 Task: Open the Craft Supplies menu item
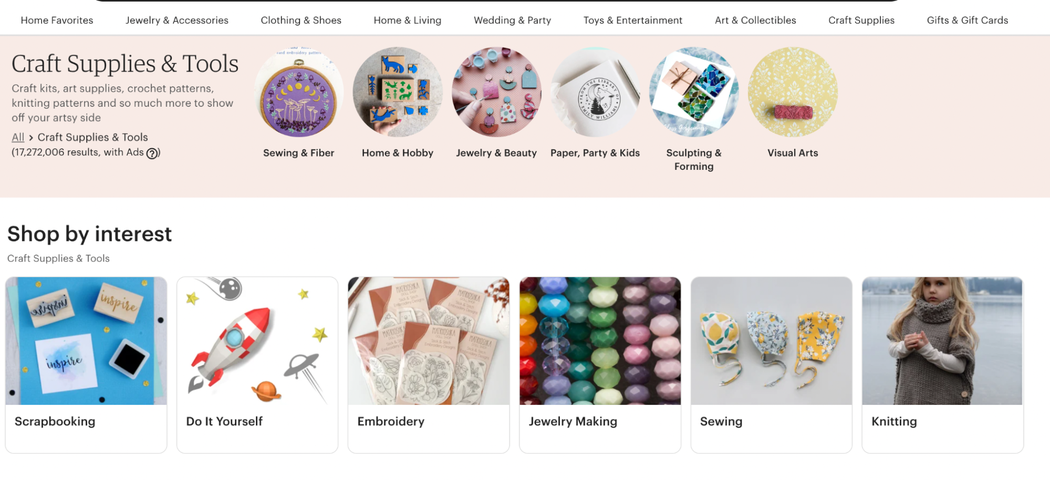[861, 20]
